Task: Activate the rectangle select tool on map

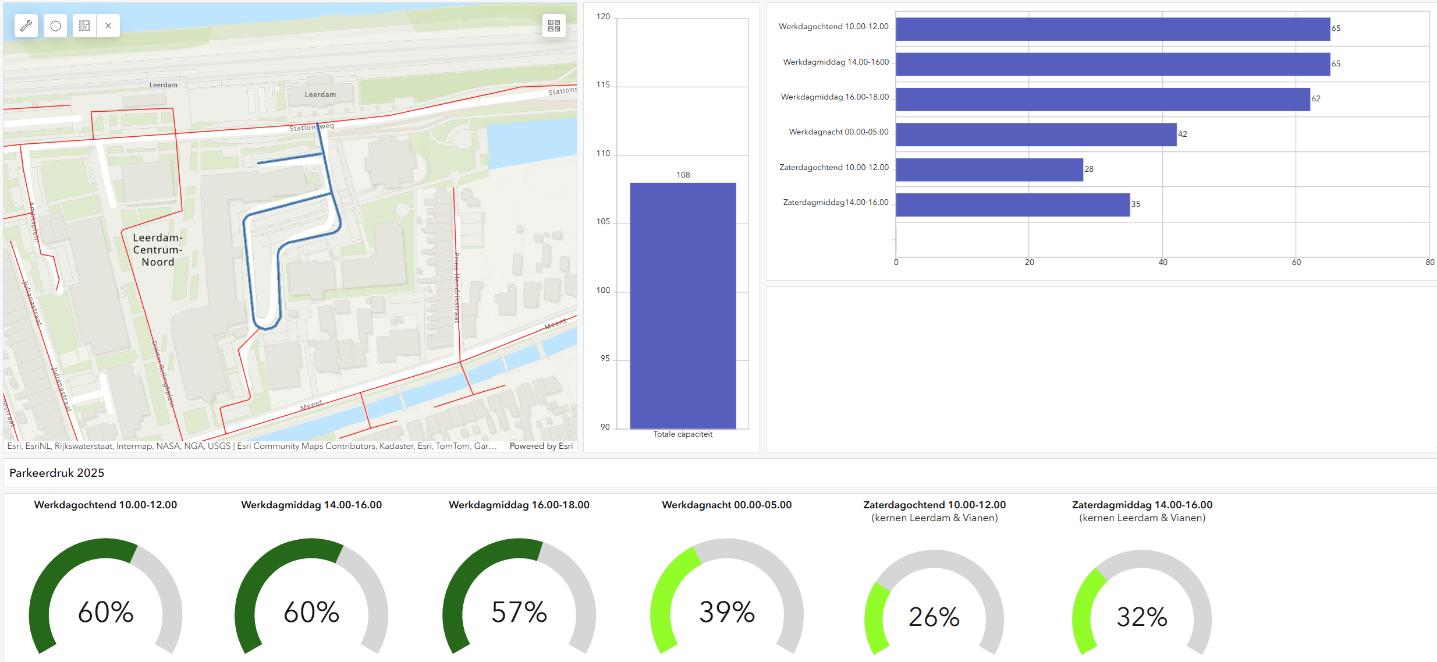Action: pos(84,26)
